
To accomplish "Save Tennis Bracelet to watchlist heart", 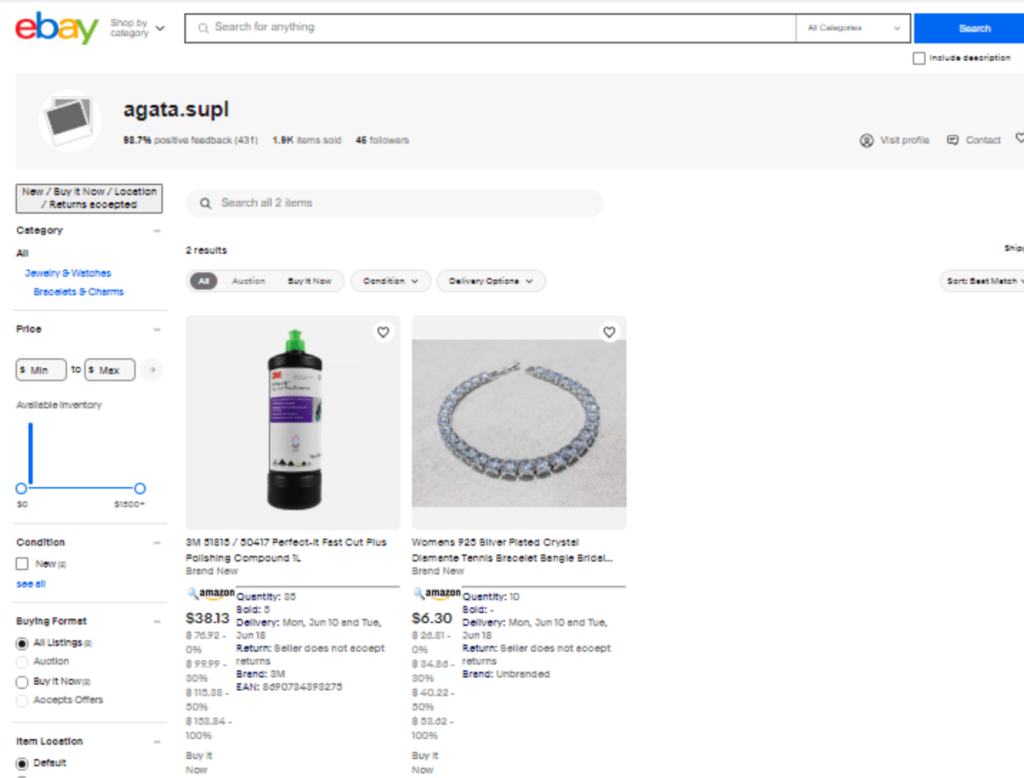I will point(609,332).
